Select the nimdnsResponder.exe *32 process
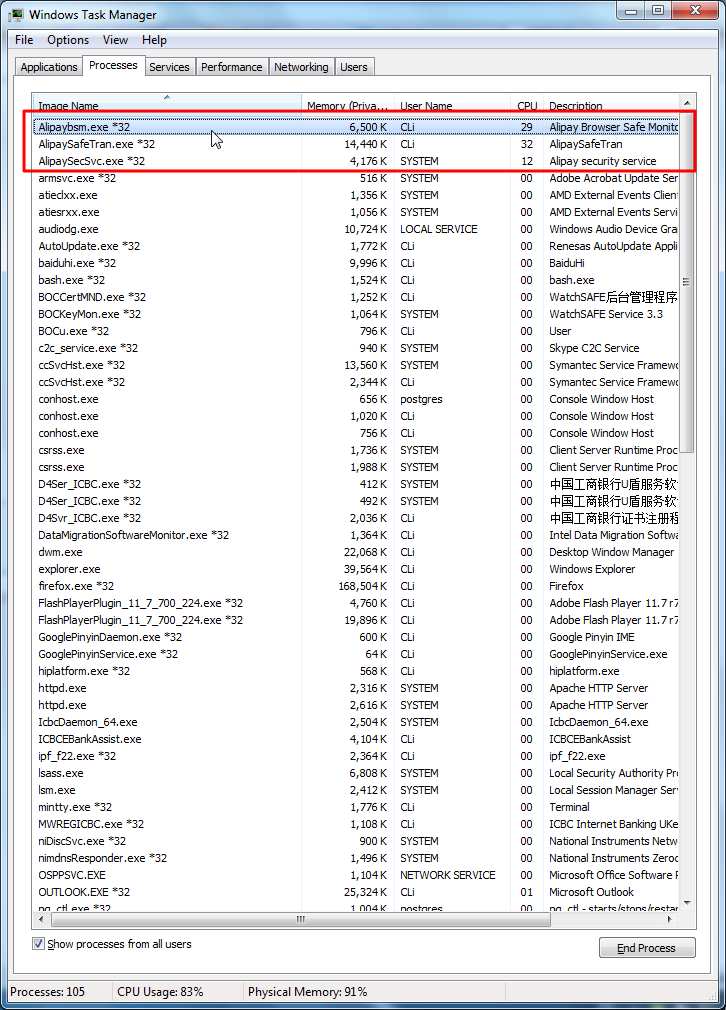 (x=356, y=858)
